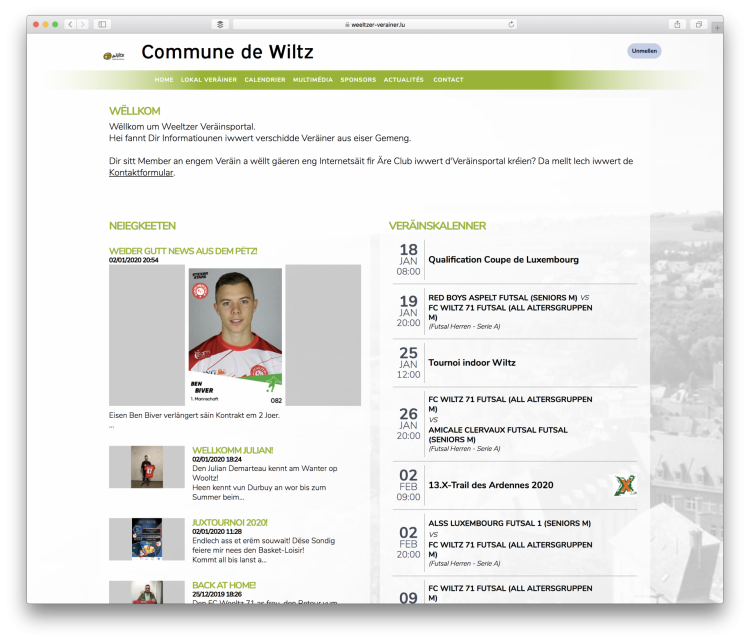
Task: Click the 19 JAN 20:00 date
Action: pyautogui.click(x=408, y=311)
